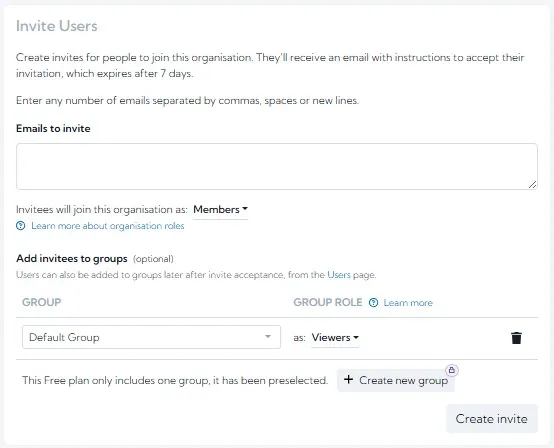
Task: Click 'Invitees will join this organisation as:' text
Action: click(102, 210)
